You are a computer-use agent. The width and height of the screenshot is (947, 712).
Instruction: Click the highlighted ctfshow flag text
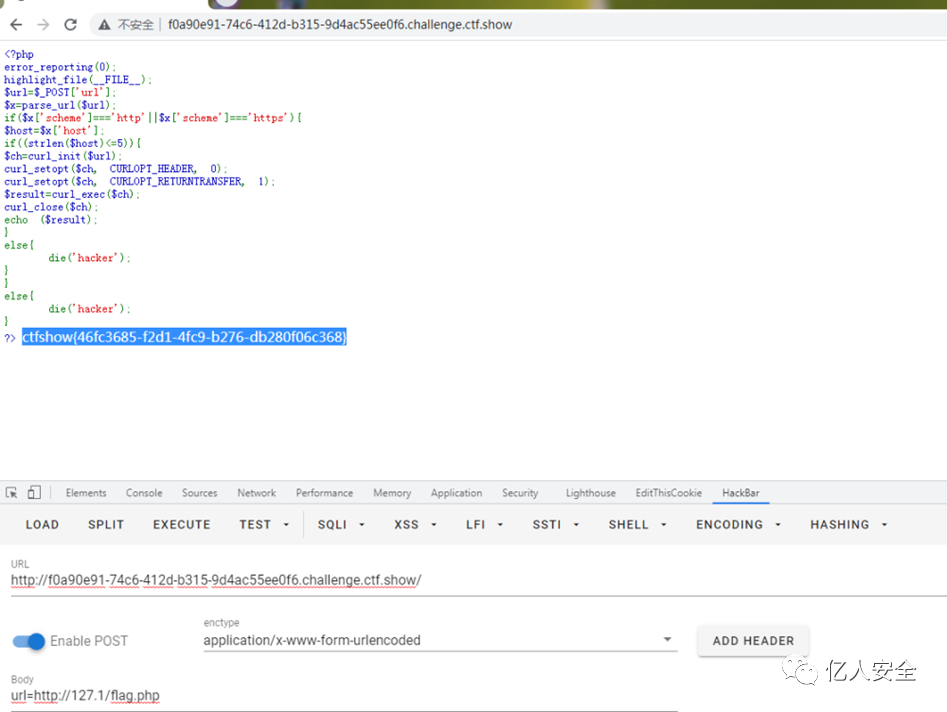184,337
